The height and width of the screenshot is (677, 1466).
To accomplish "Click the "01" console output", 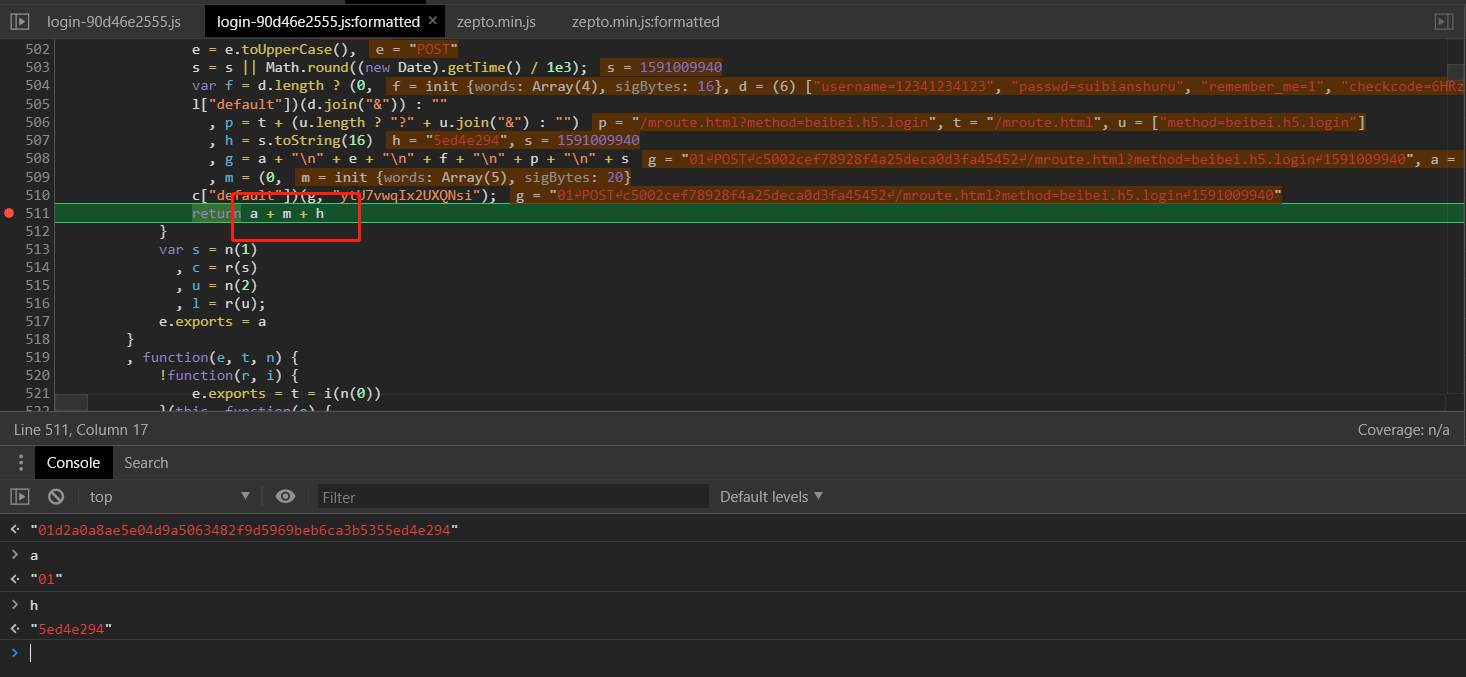I will point(46,579).
